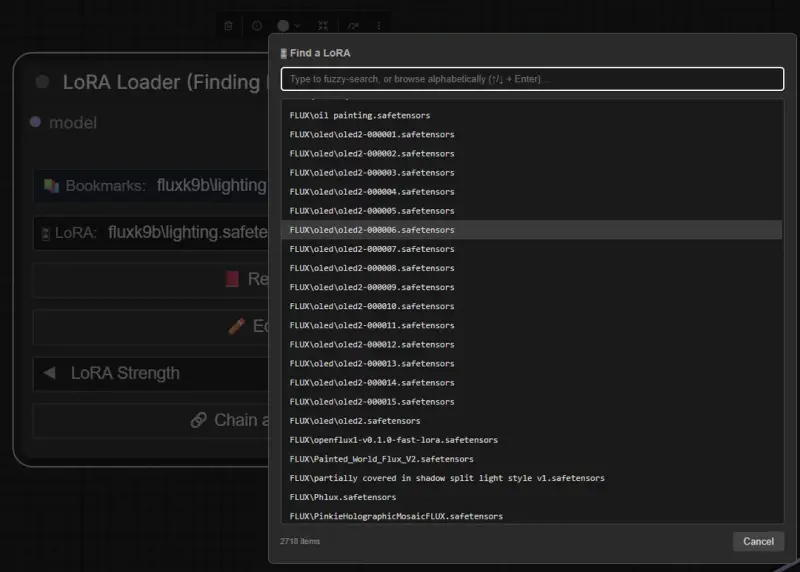Expand the node color dropdown chevron
Image resolution: width=800 pixels, height=572 pixels.
coord(297,26)
